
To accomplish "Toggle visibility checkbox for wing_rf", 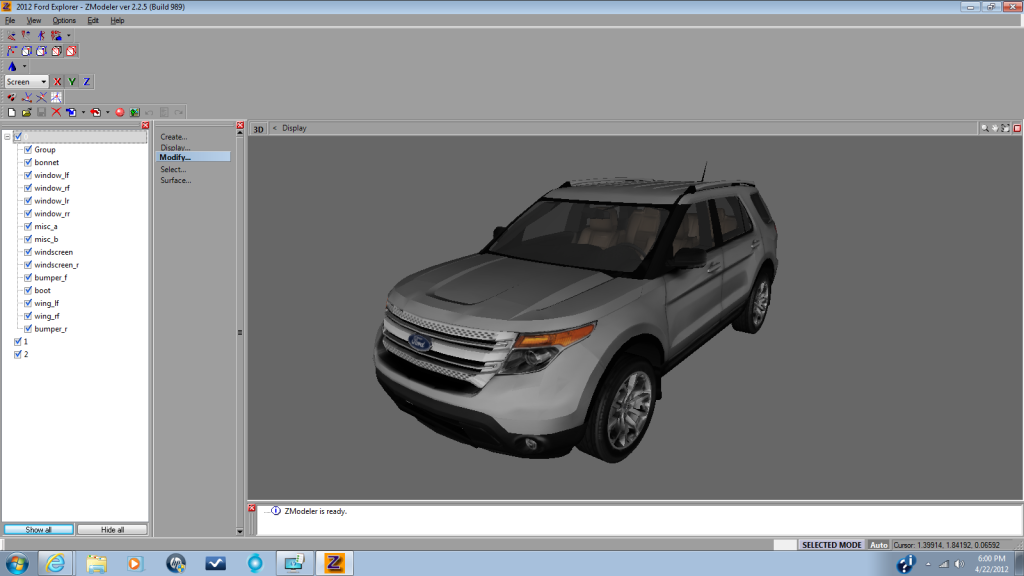I will (28, 316).
